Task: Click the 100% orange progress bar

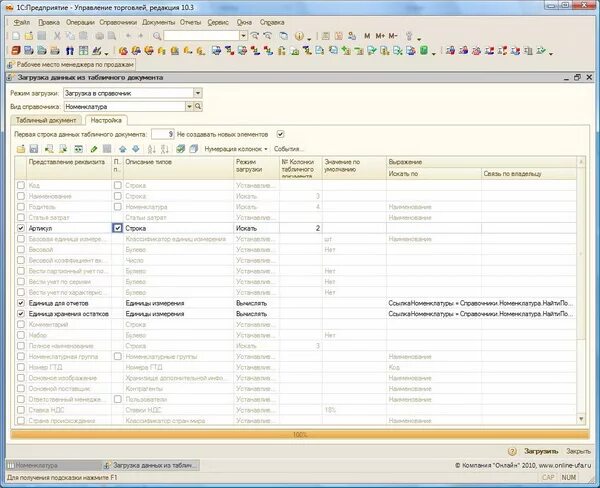Action: pyautogui.click(x=300, y=434)
